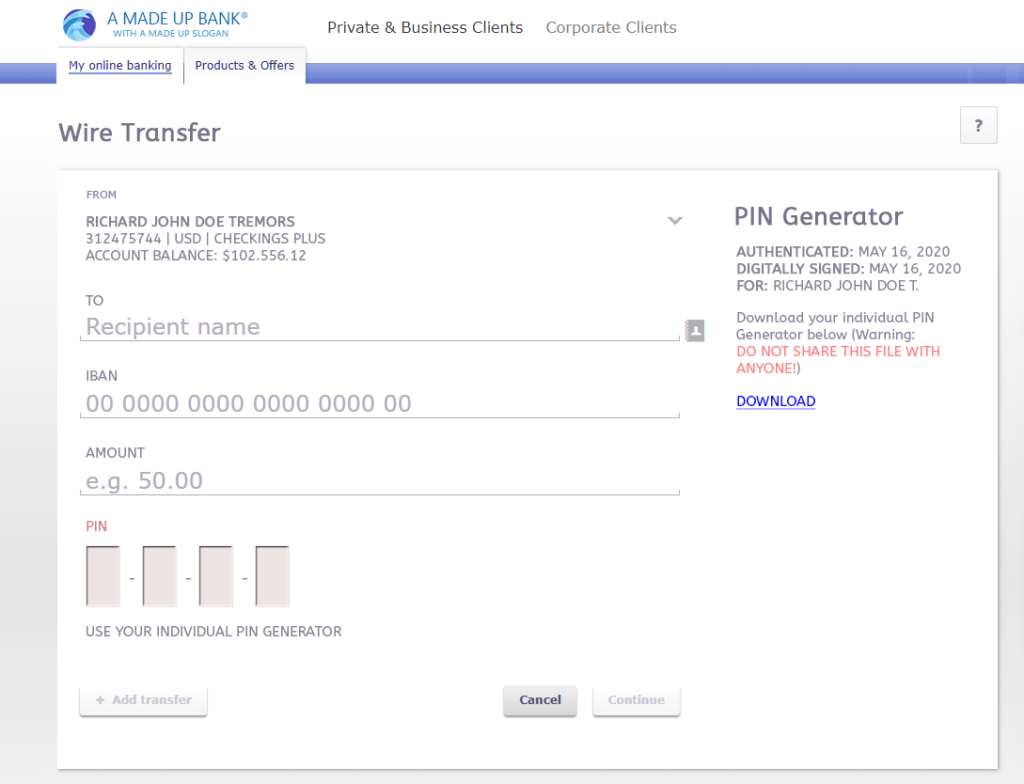This screenshot has height=784, width=1024.
Task: Open the recipient address book icon
Action: click(695, 330)
